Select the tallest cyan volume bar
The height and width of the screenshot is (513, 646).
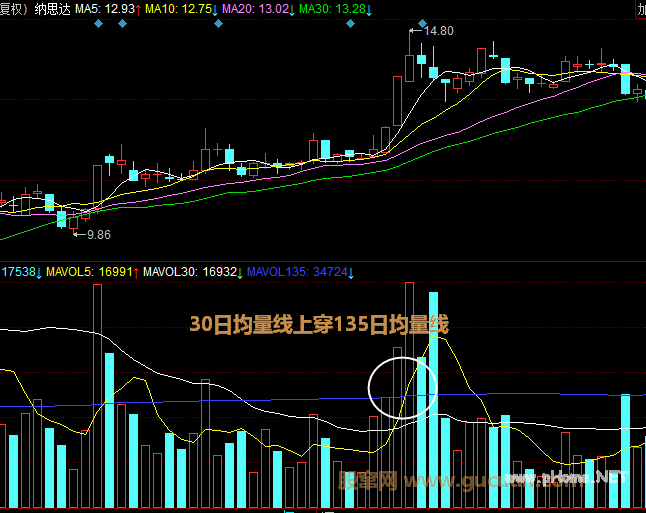433,400
